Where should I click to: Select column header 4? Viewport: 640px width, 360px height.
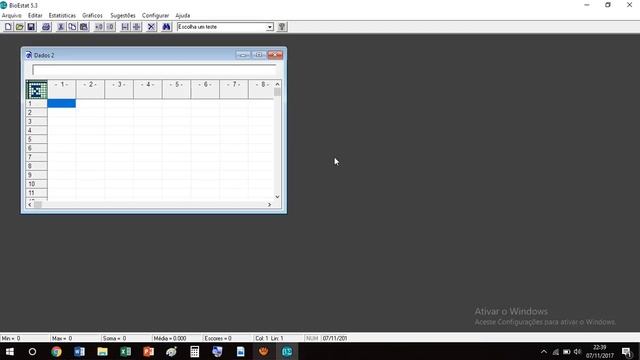(148, 89)
